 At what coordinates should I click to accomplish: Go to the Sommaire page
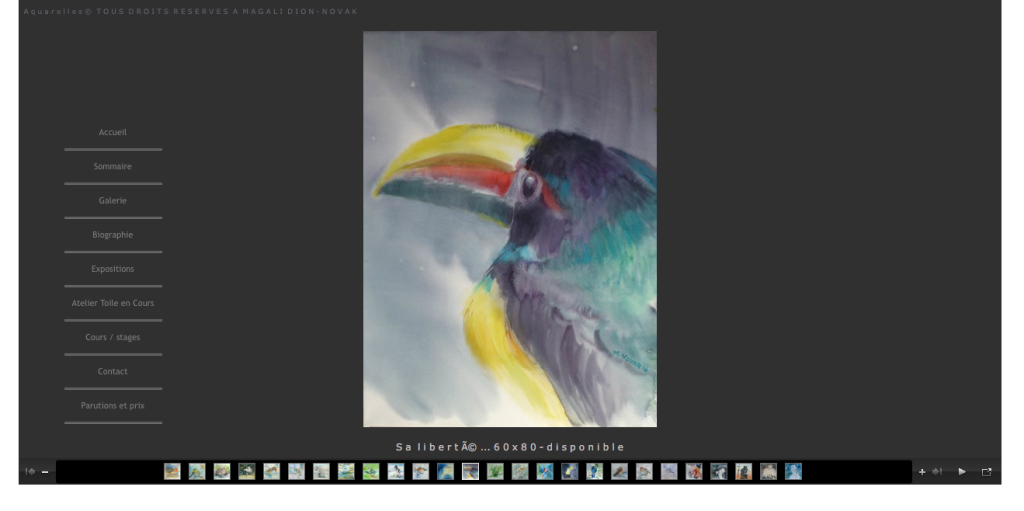113,166
